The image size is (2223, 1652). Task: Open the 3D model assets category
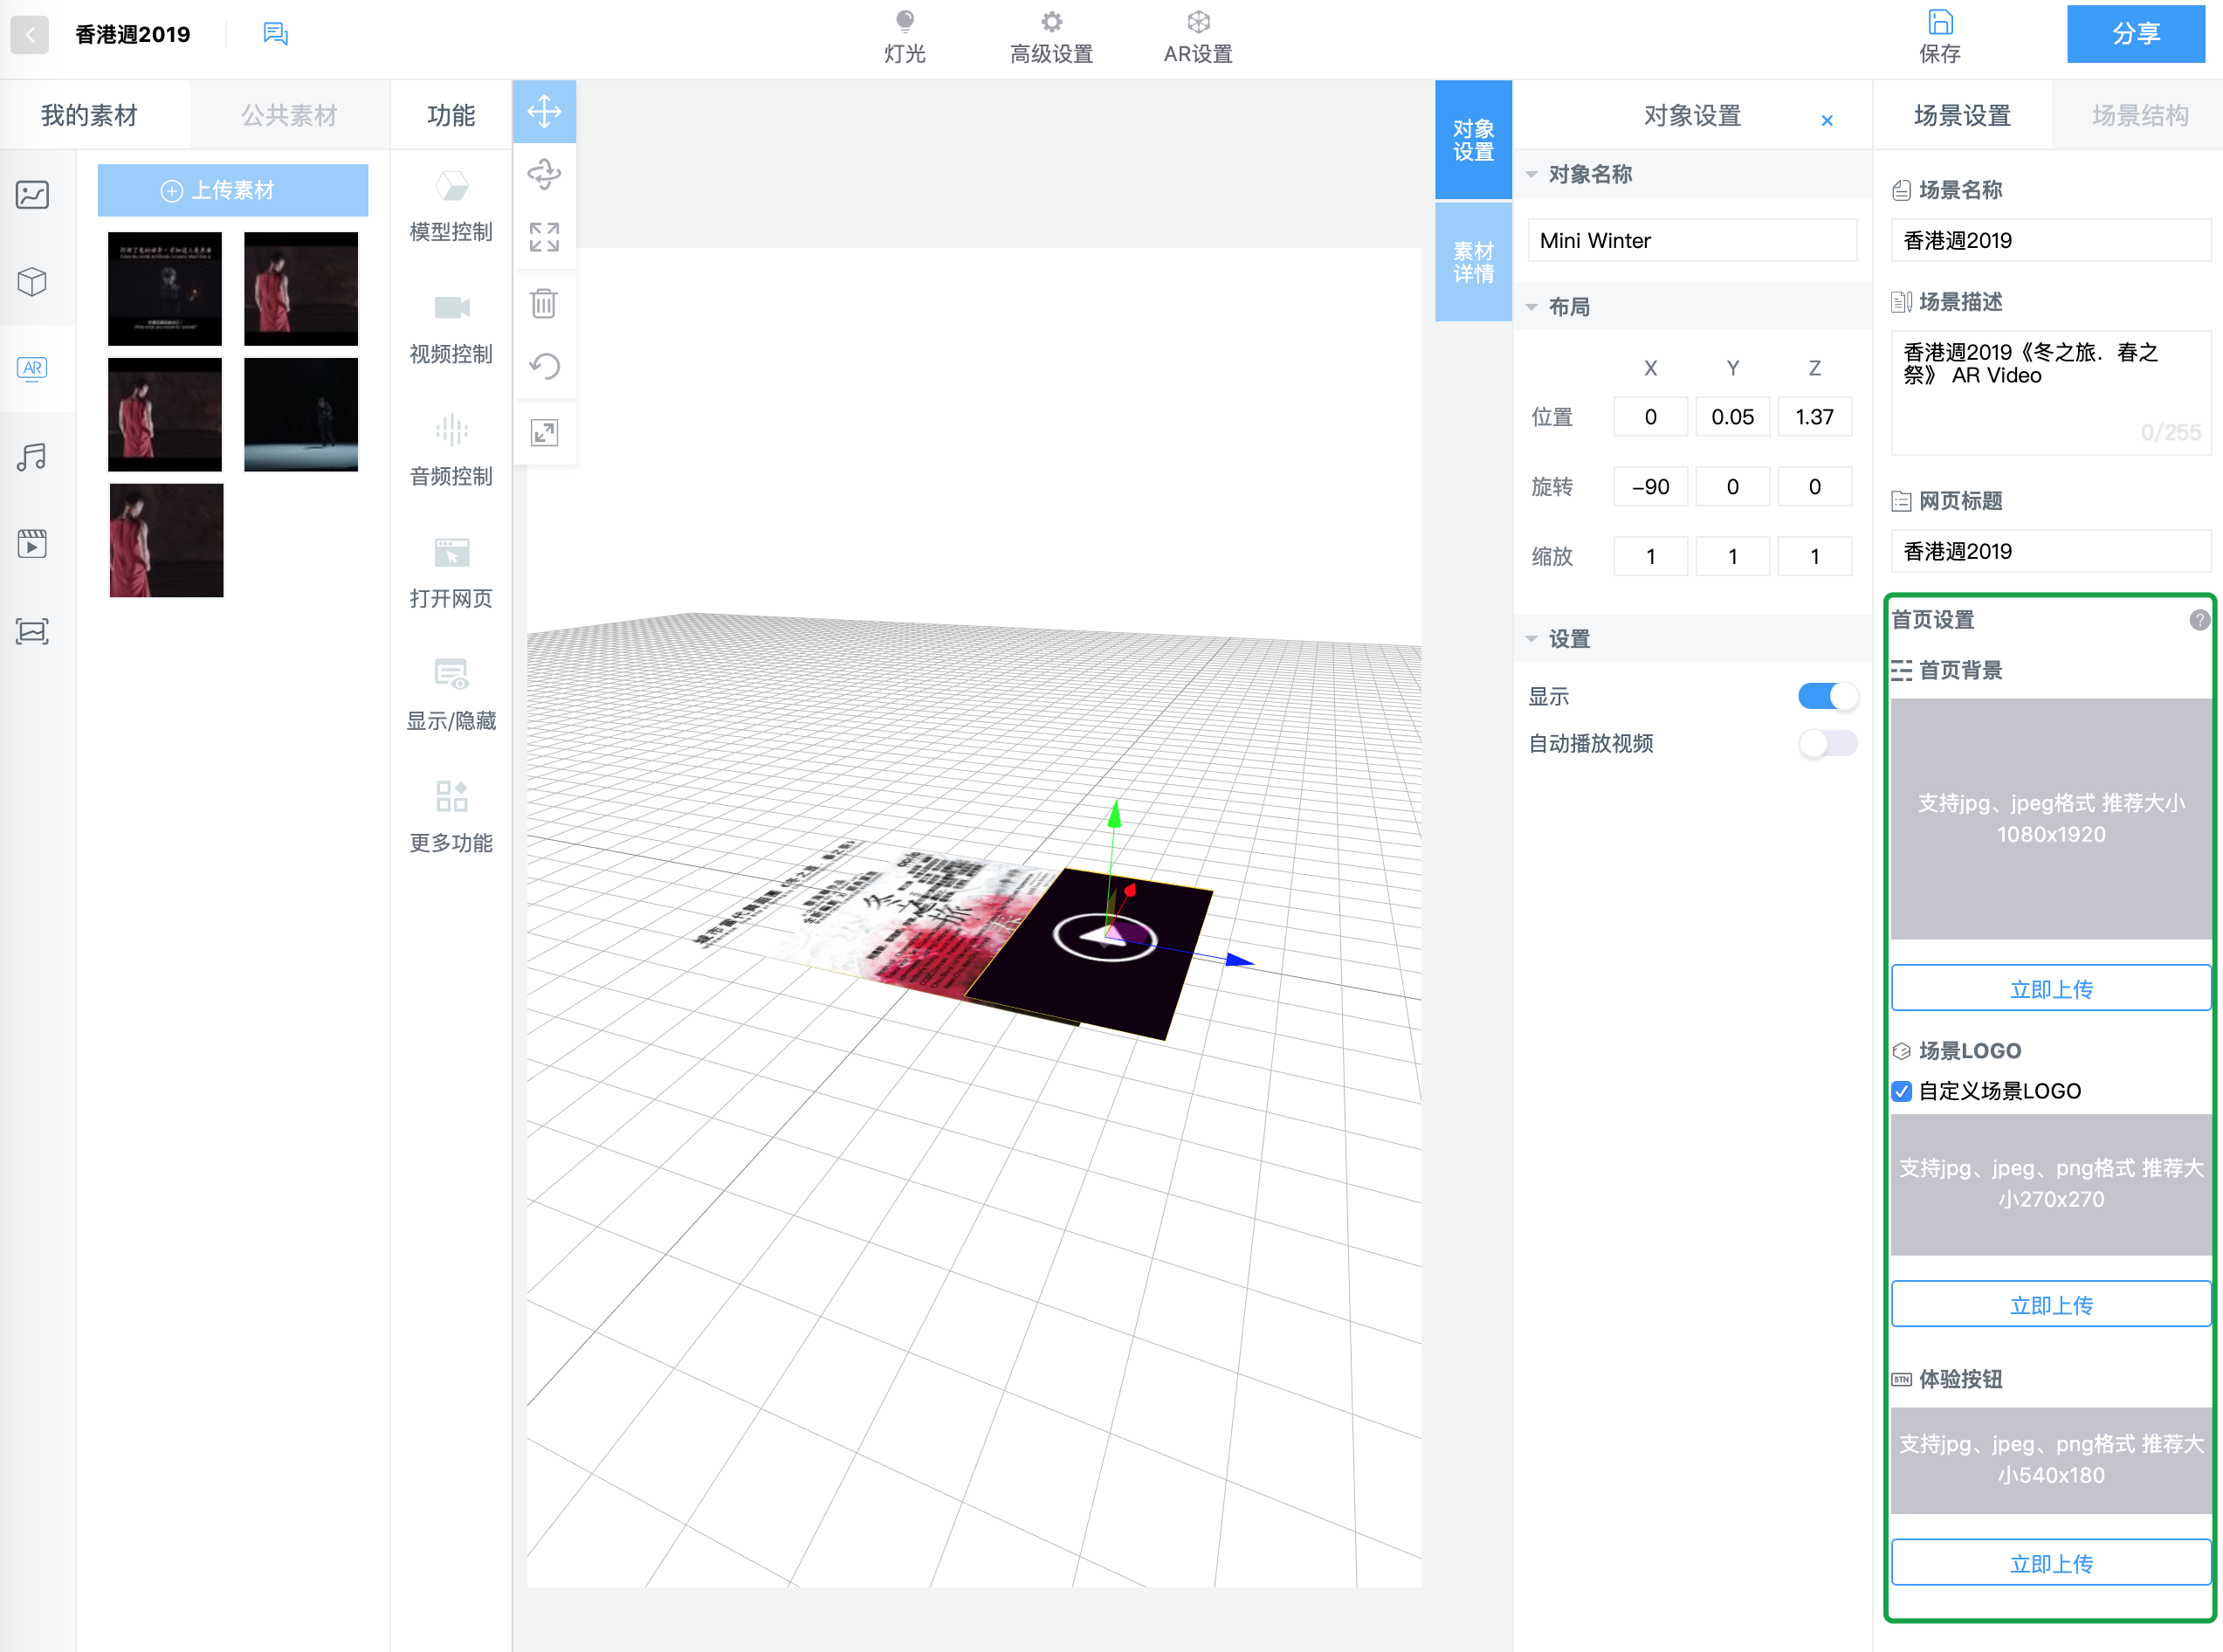pyautogui.click(x=32, y=281)
